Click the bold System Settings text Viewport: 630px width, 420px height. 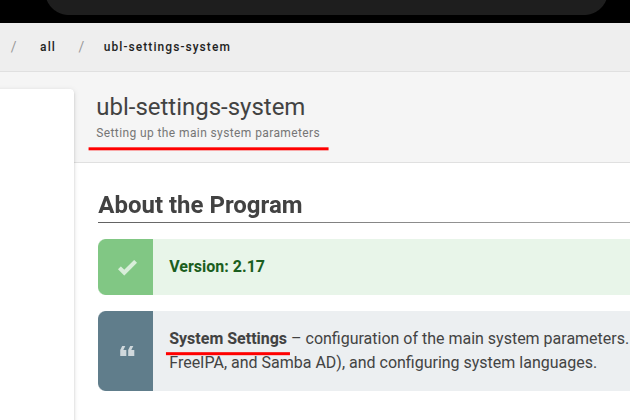(228, 338)
